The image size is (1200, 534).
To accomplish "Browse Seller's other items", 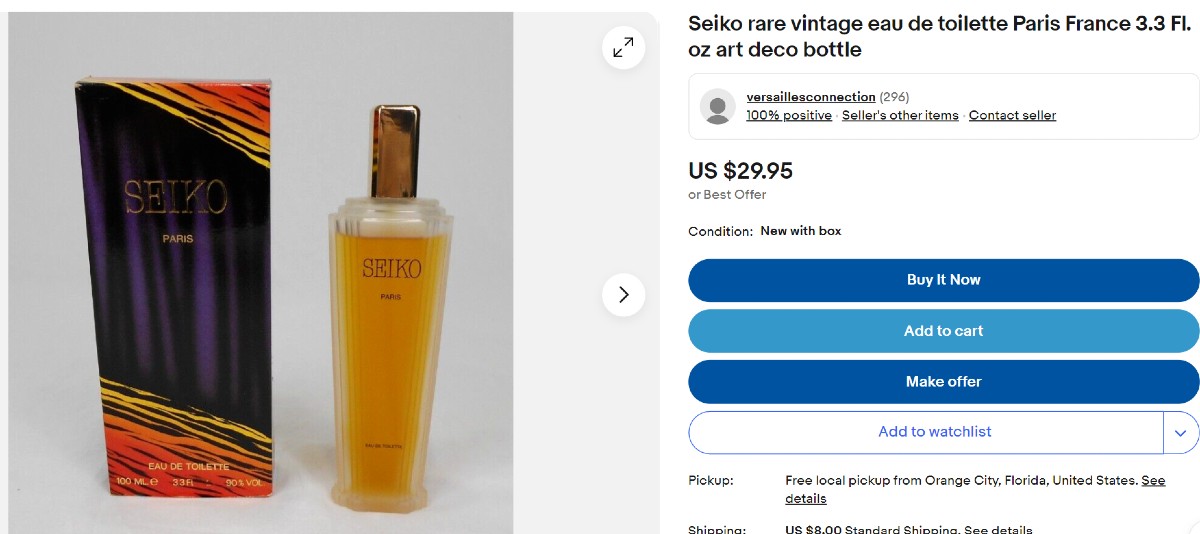I will point(900,115).
